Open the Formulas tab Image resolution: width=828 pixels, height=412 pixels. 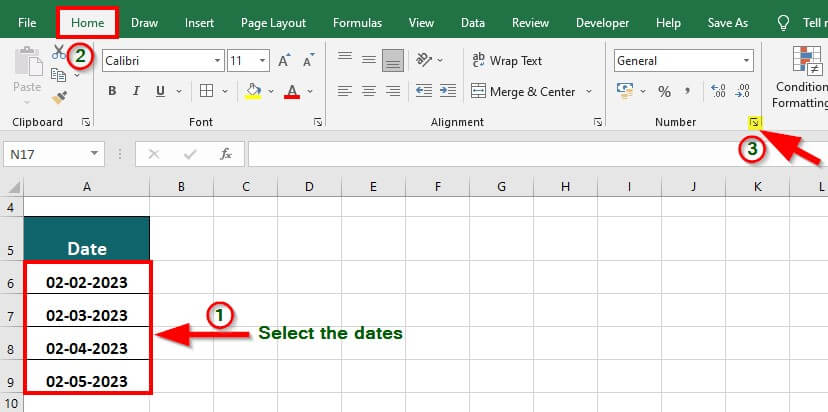tap(357, 23)
